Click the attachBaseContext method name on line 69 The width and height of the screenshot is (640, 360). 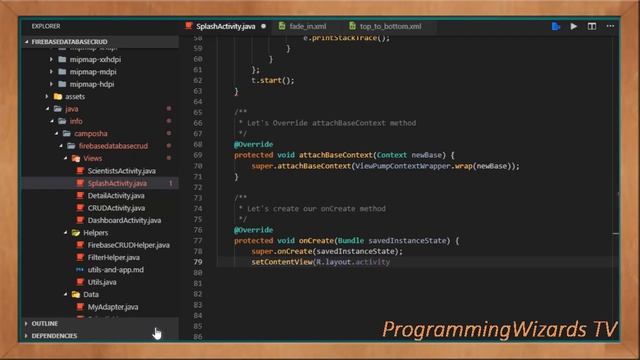(336, 155)
